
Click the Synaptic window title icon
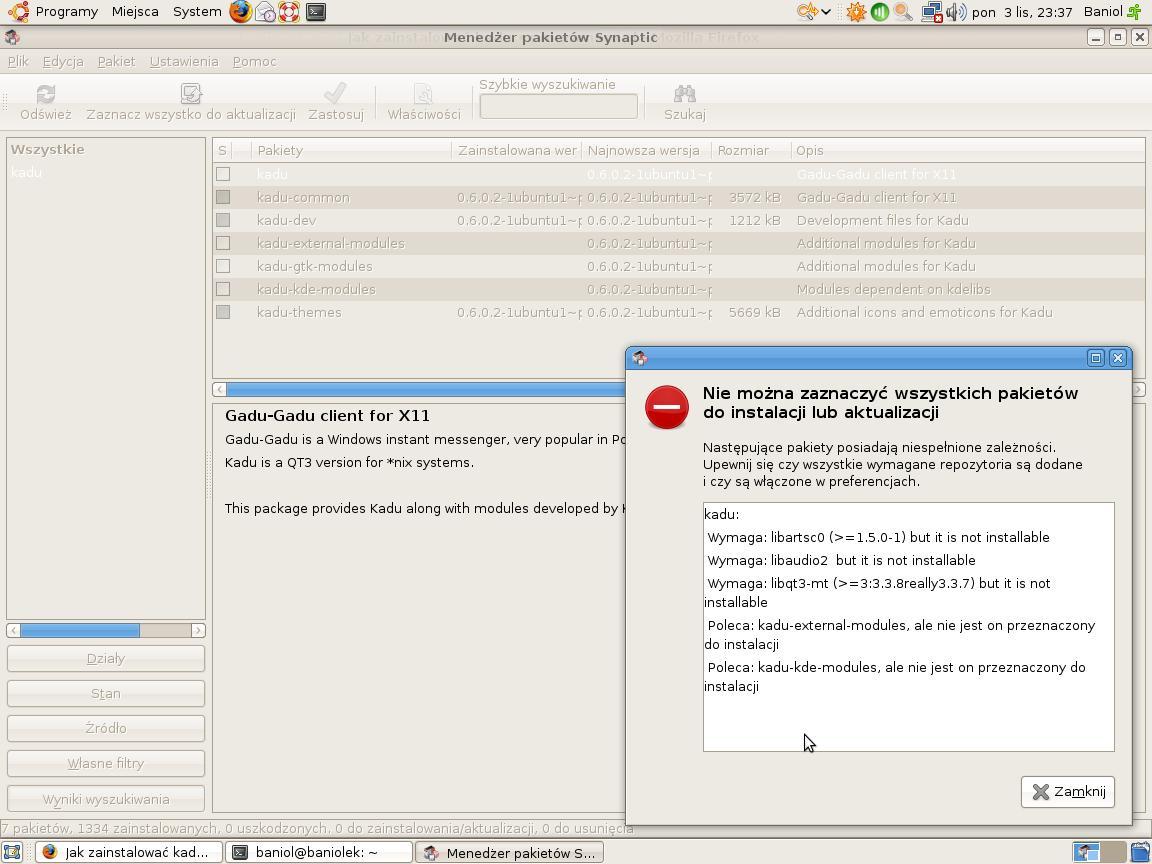tap(12, 37)
